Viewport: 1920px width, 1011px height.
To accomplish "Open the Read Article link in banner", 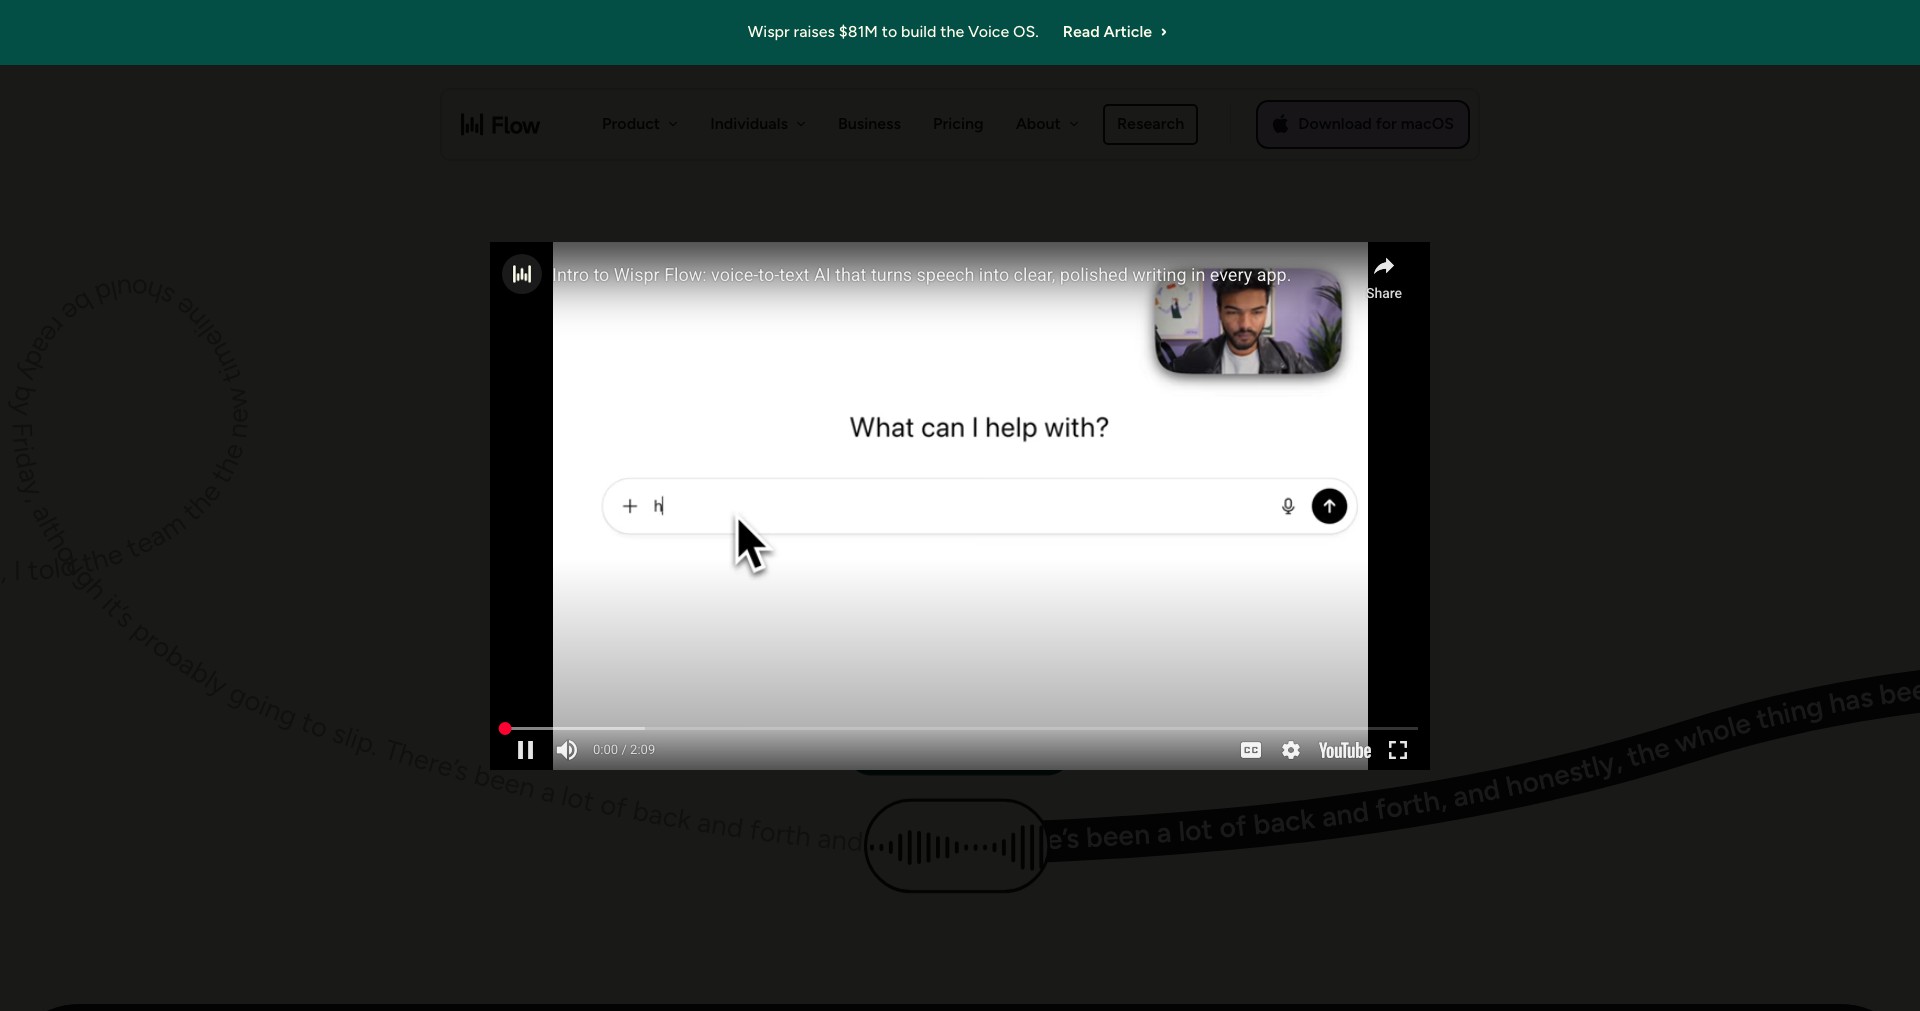I will tap(1115, 32).
